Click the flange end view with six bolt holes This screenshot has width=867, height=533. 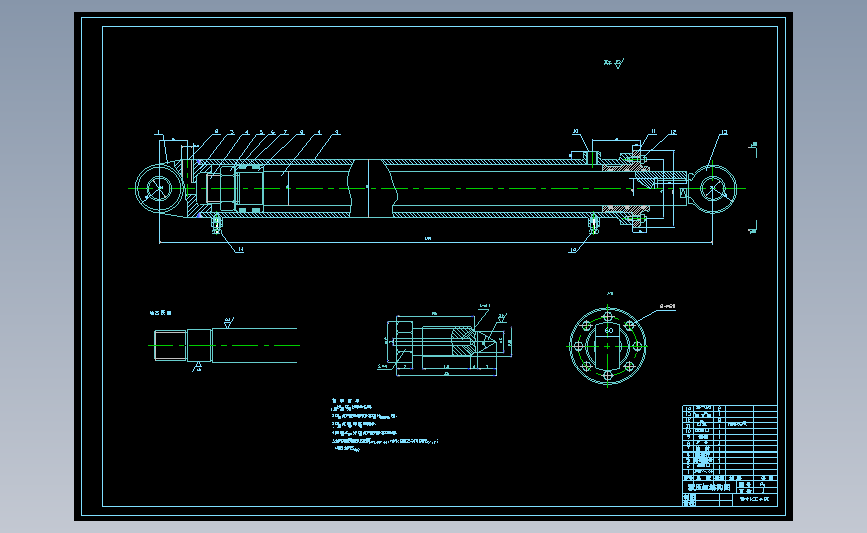coord(608,346)
